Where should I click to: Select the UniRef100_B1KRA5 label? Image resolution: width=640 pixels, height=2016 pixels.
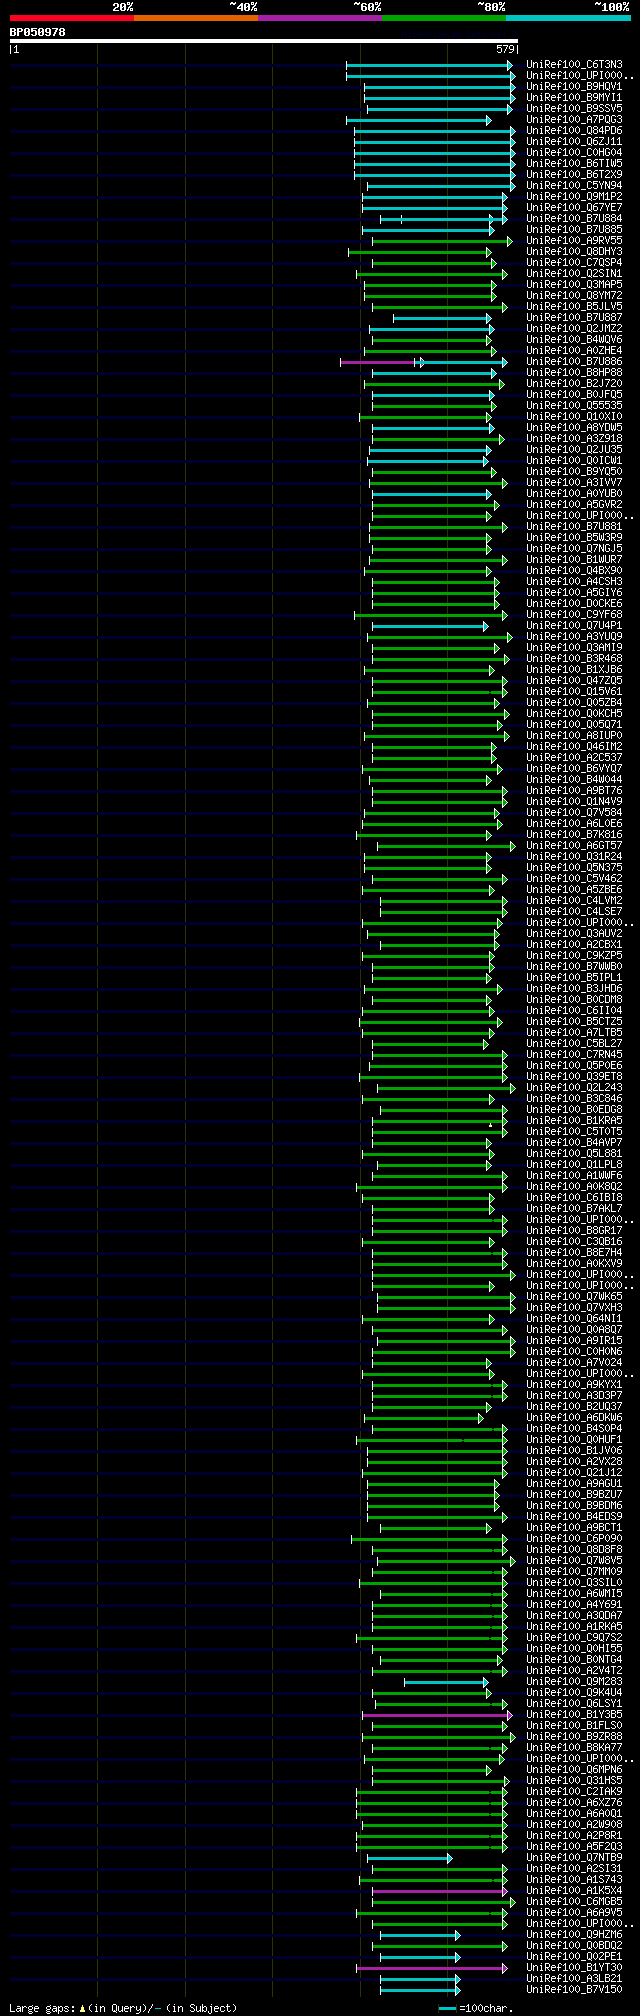574,1121
